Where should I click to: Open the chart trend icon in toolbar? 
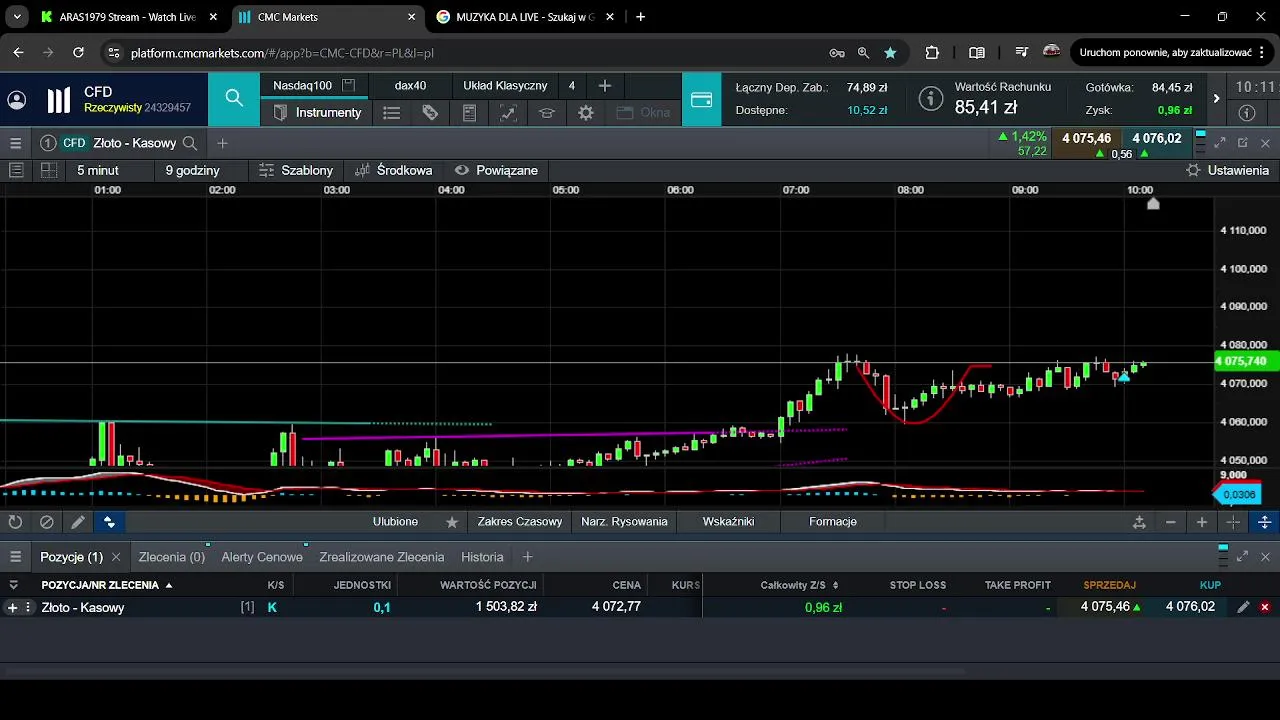click(x=508, y=113)
